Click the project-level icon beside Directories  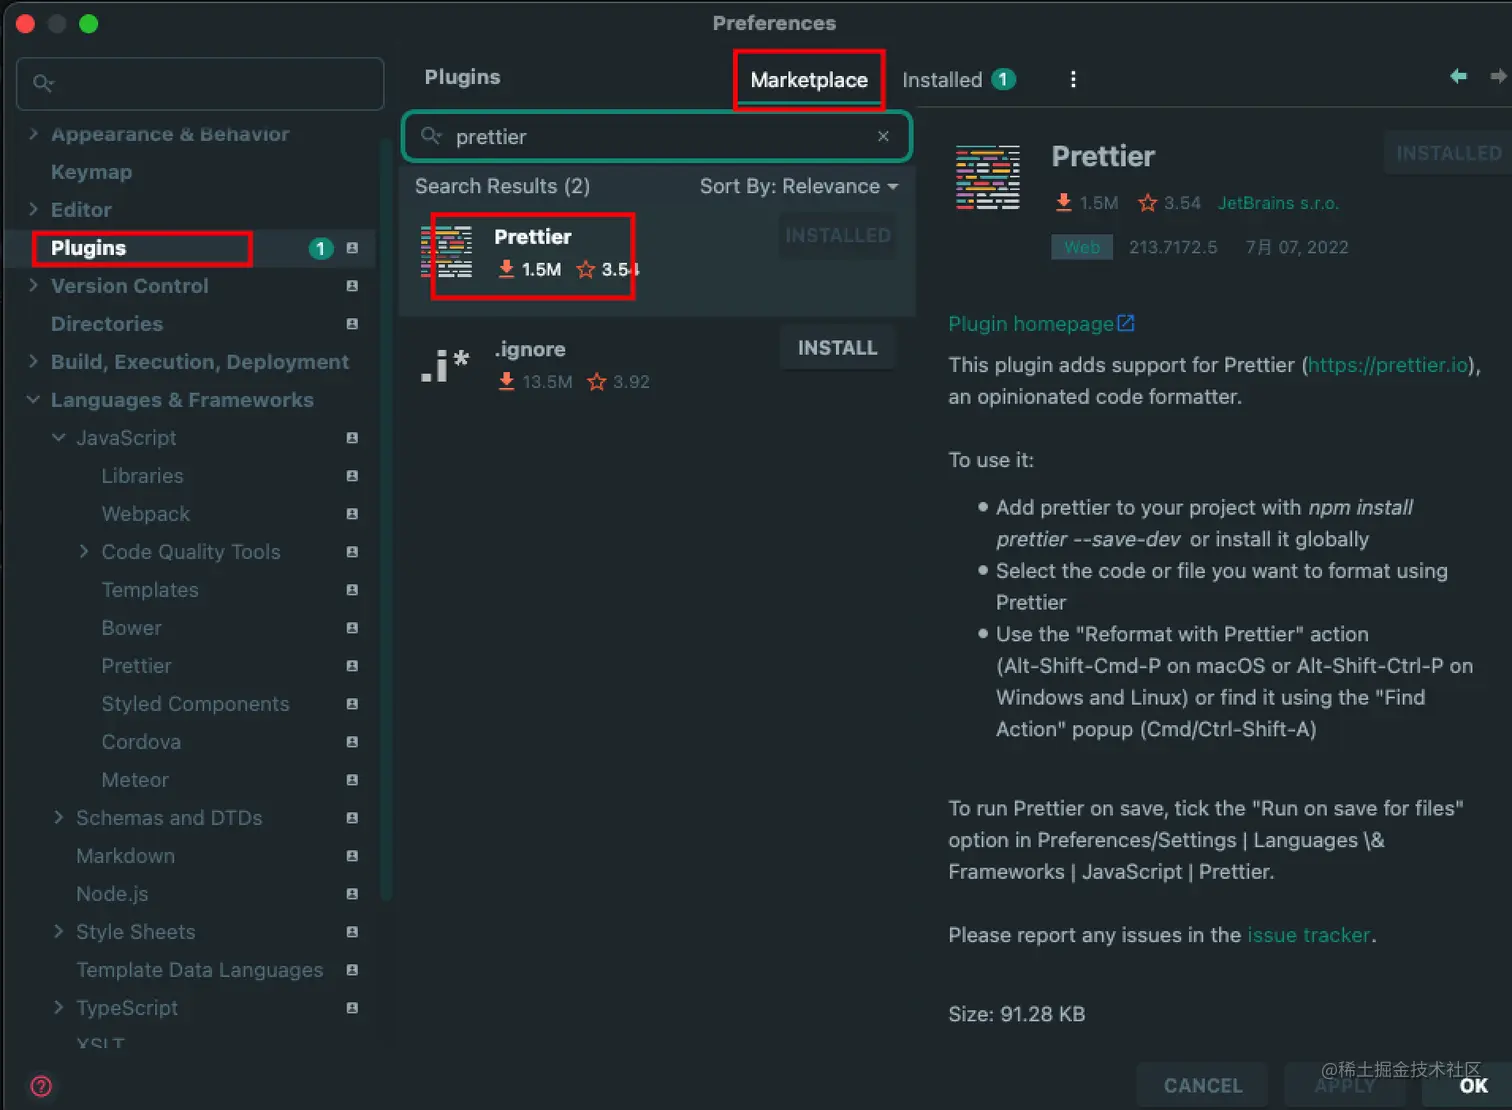pos(352,324)
